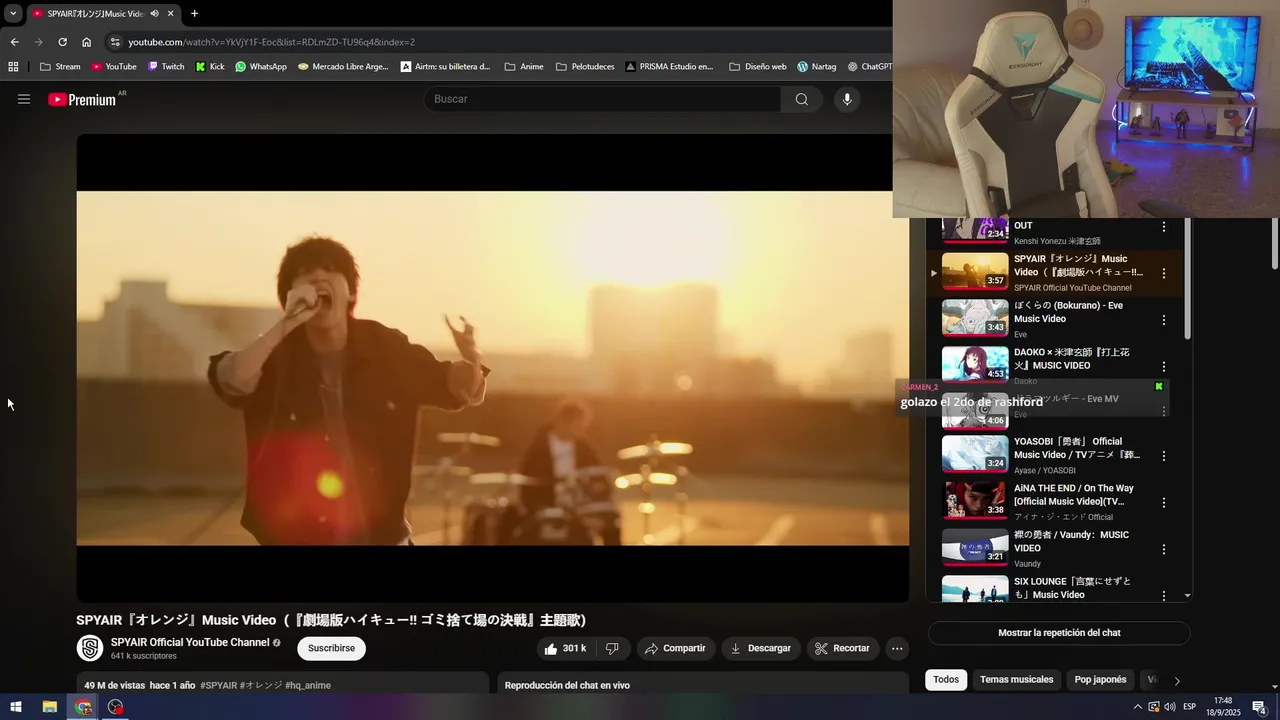Click the Chrome address bar URL
1280x720 pixels.
(271, 42)
